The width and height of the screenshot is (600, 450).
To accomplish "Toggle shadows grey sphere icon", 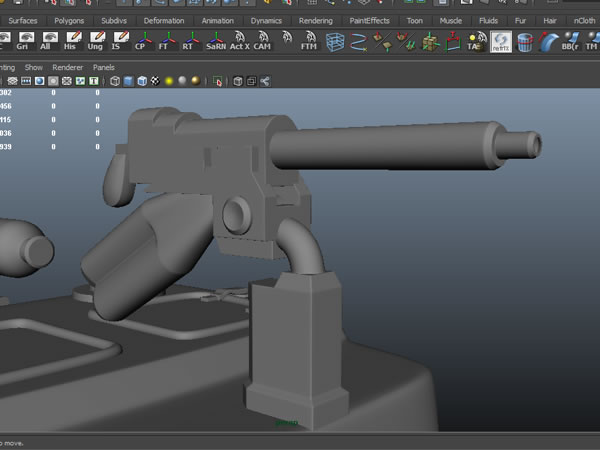I will pos(183,81).
